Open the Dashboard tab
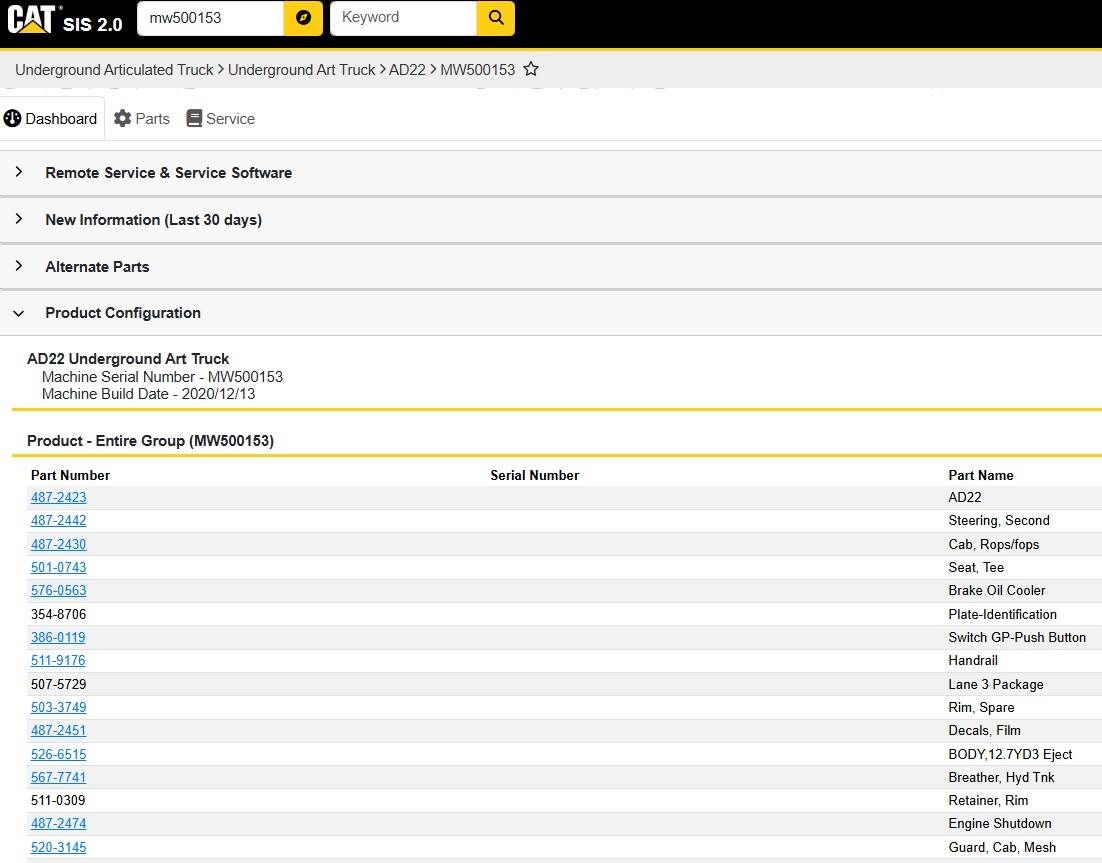This screenshot has width=1102, height=863. tap(51, 119)
